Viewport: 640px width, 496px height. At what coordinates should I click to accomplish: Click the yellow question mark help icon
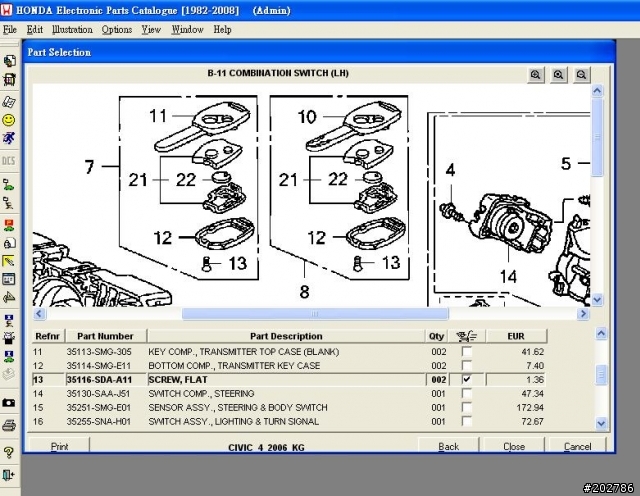9,452
